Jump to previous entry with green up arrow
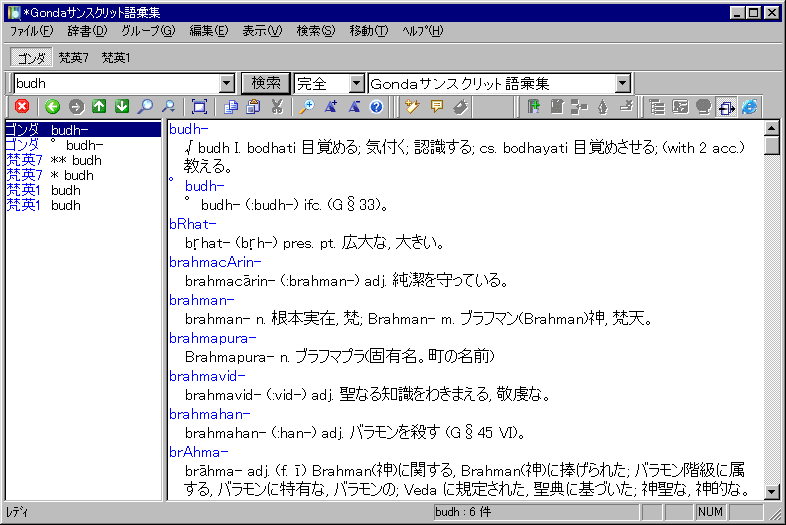 [x=99, y=106]
